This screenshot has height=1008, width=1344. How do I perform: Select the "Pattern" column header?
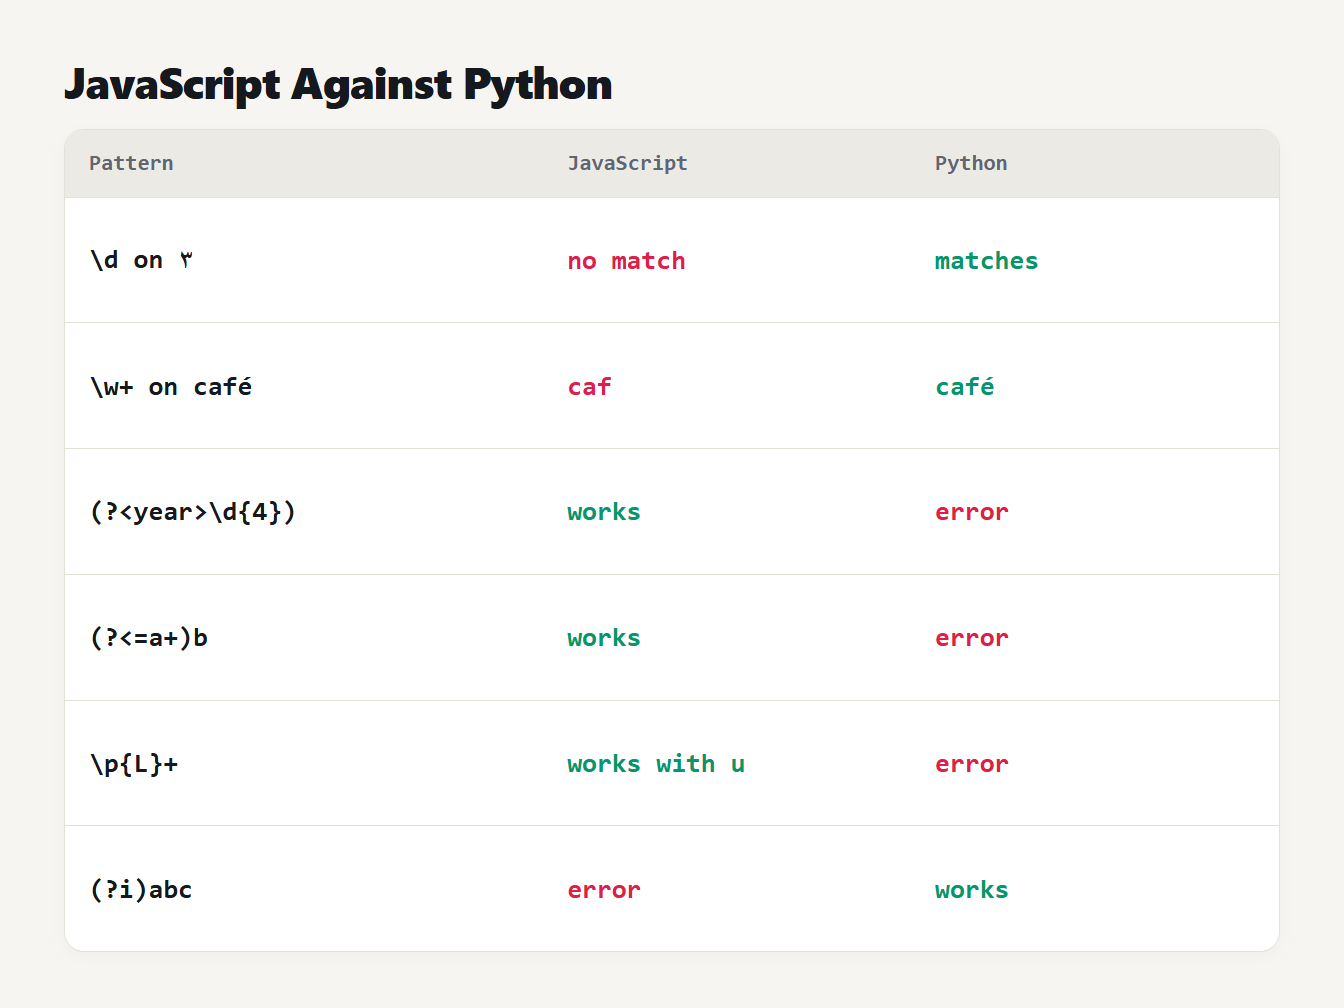(x=131, y=163)
